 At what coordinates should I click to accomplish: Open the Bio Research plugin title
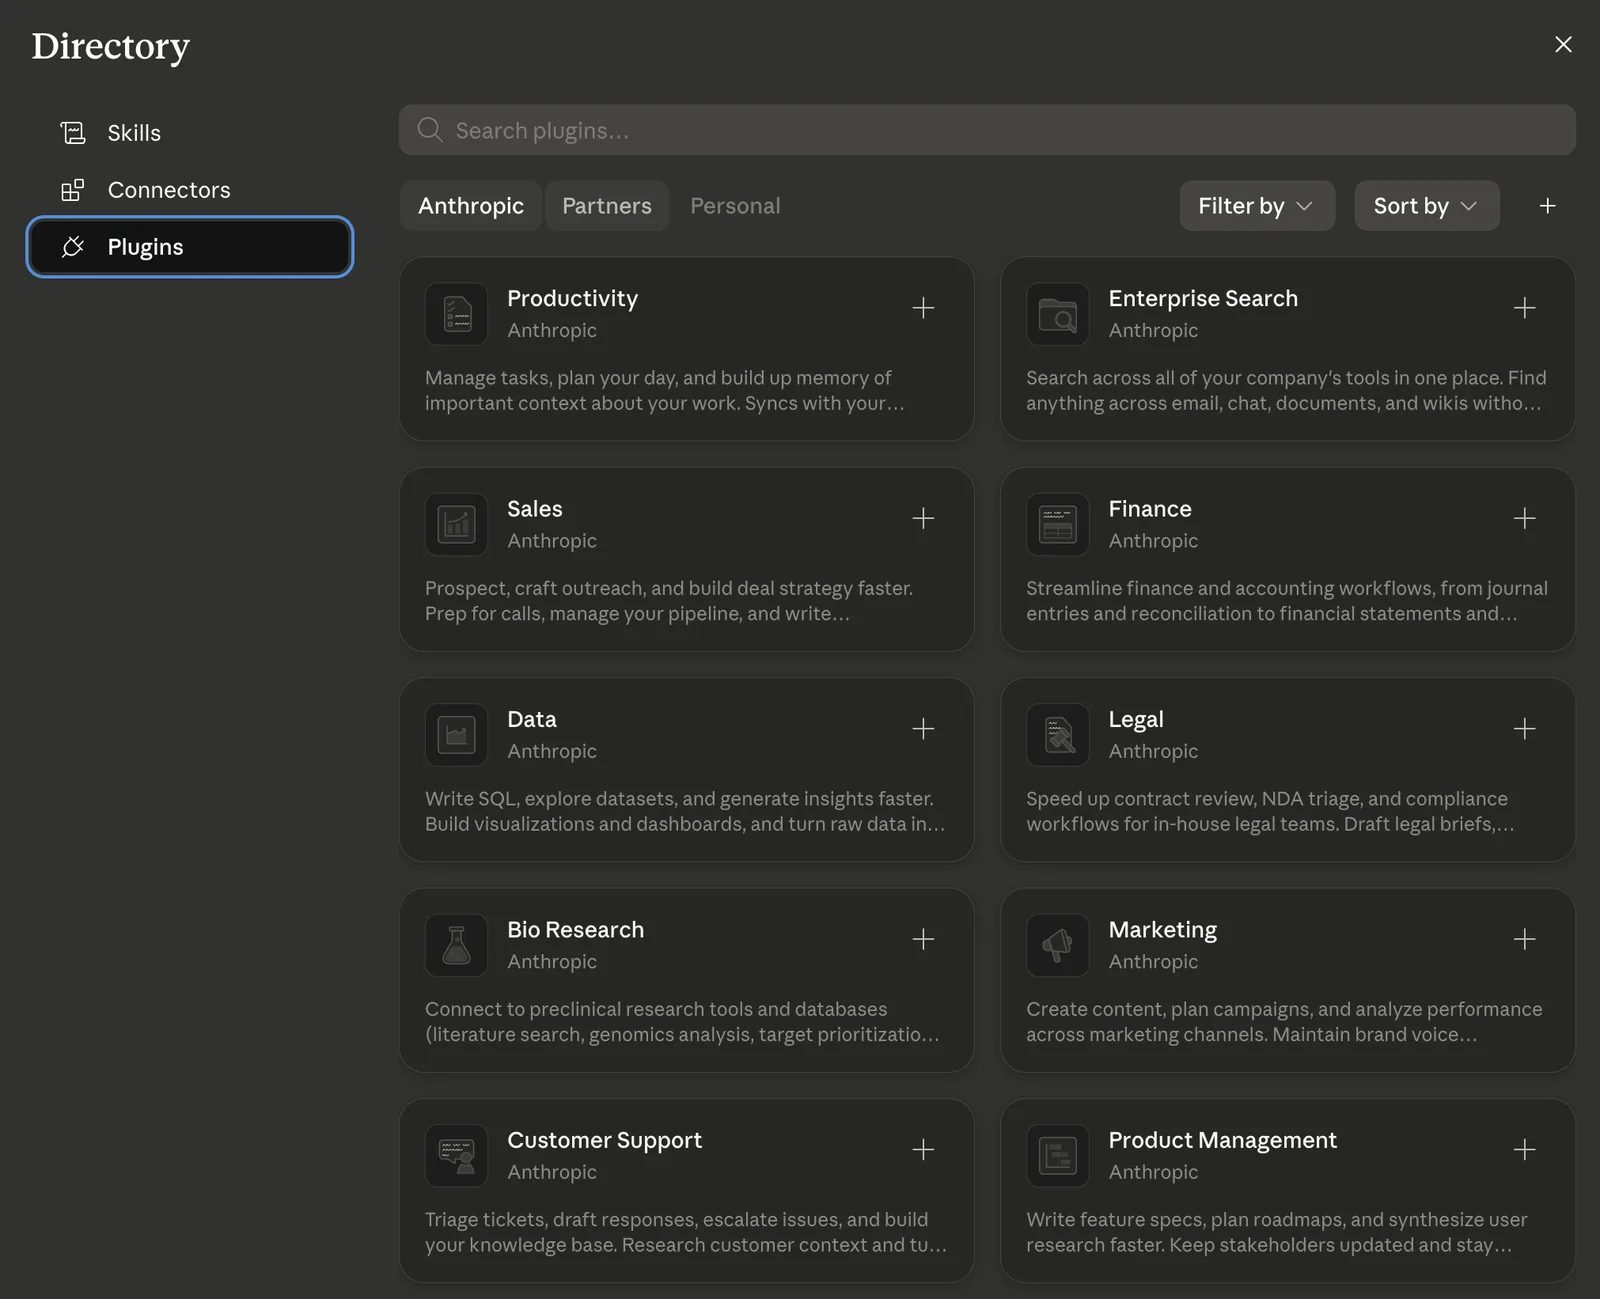pos(575,930)
